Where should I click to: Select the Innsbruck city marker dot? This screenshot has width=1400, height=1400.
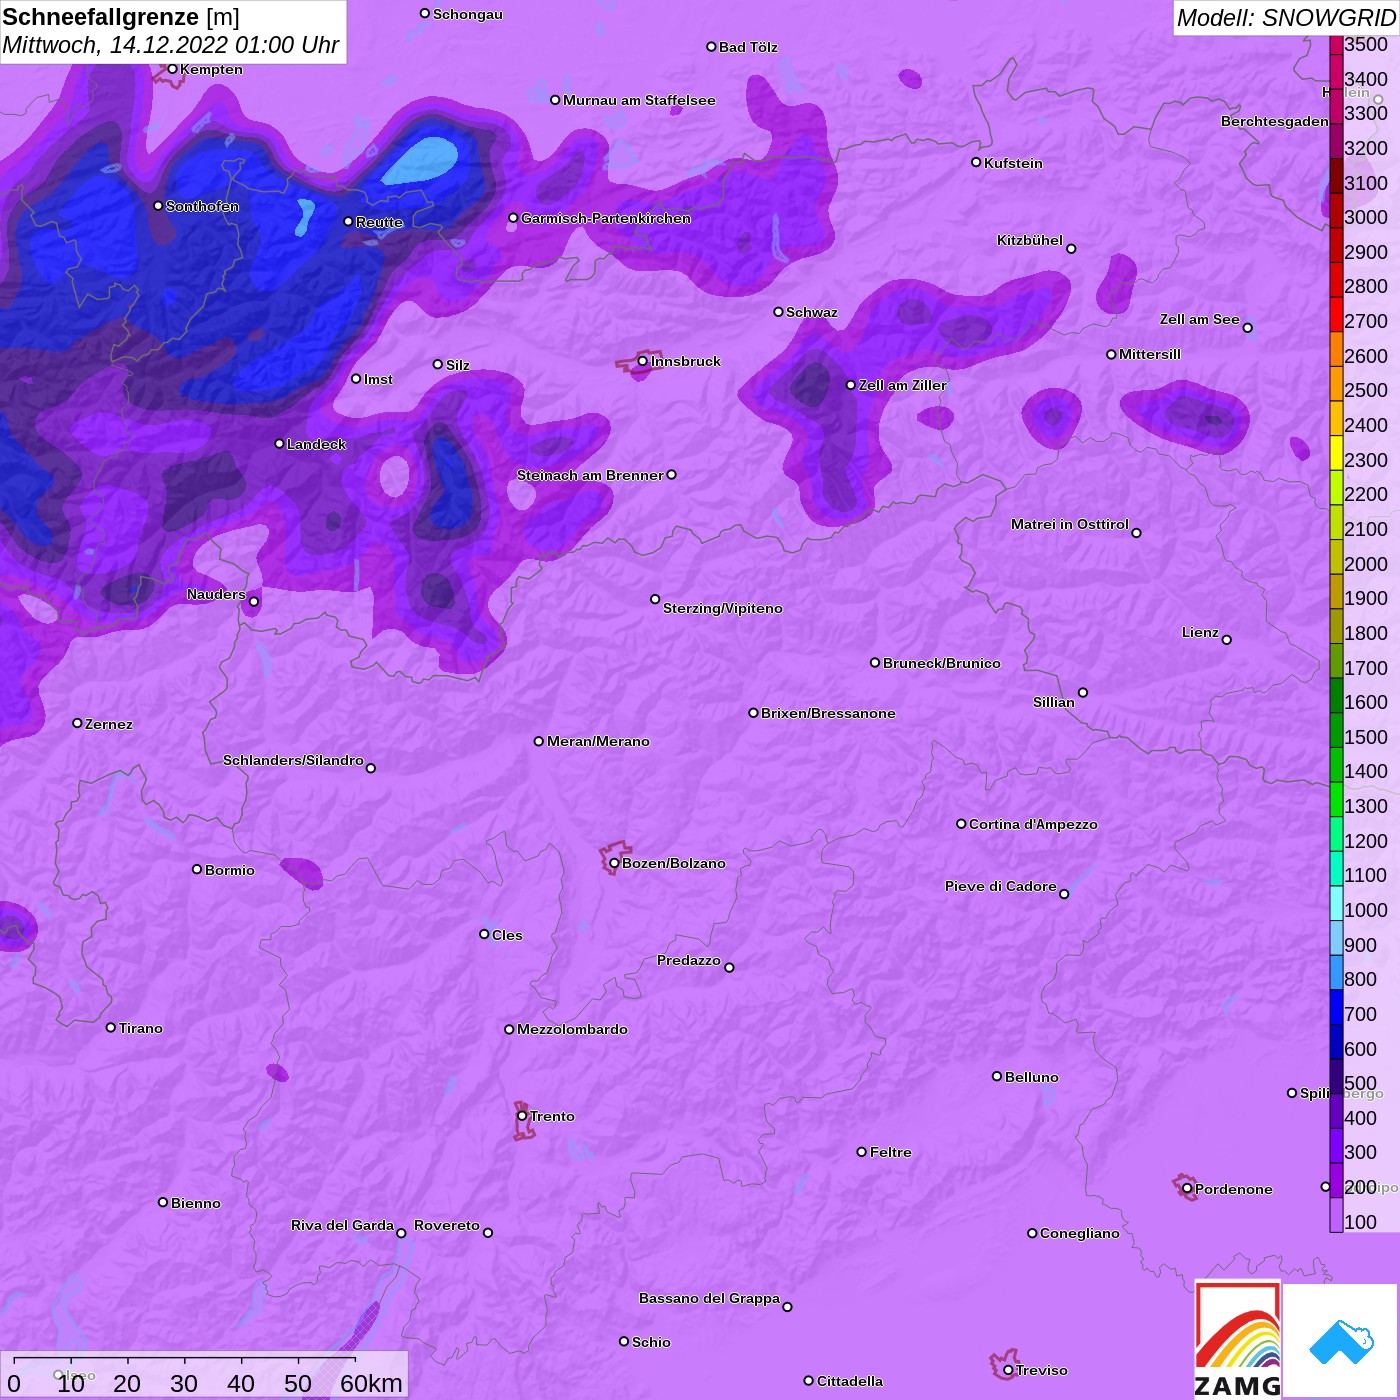[643, 361]
